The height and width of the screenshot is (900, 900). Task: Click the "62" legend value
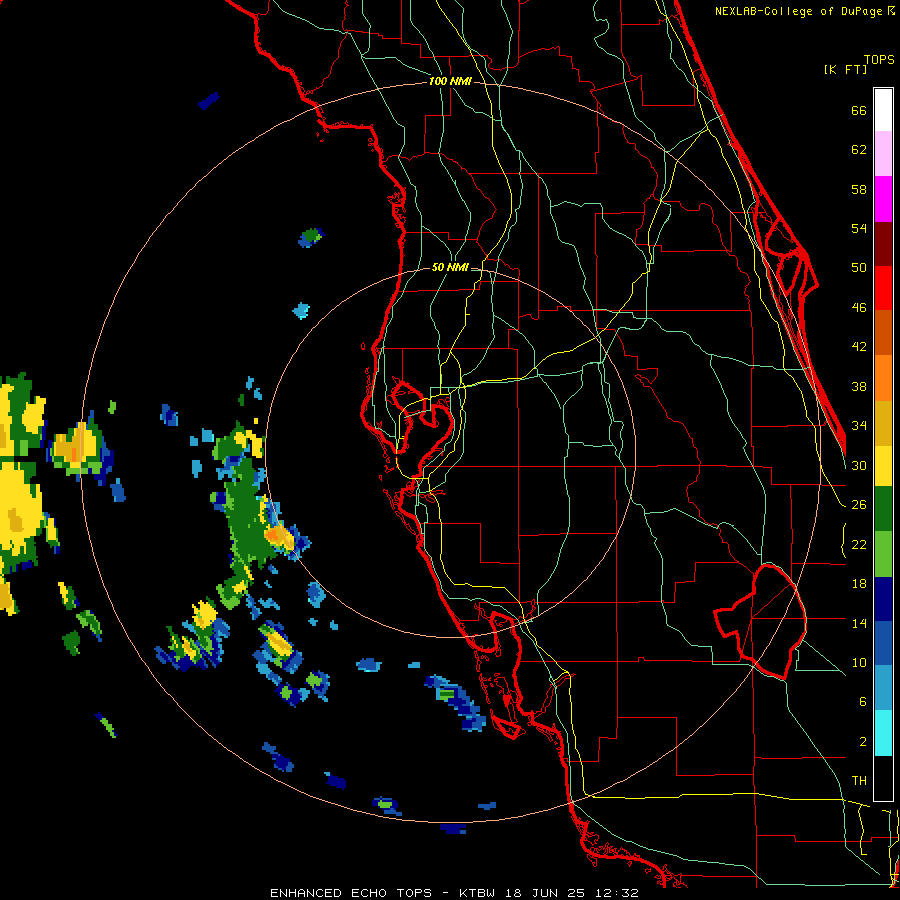[x=859, y=150]
